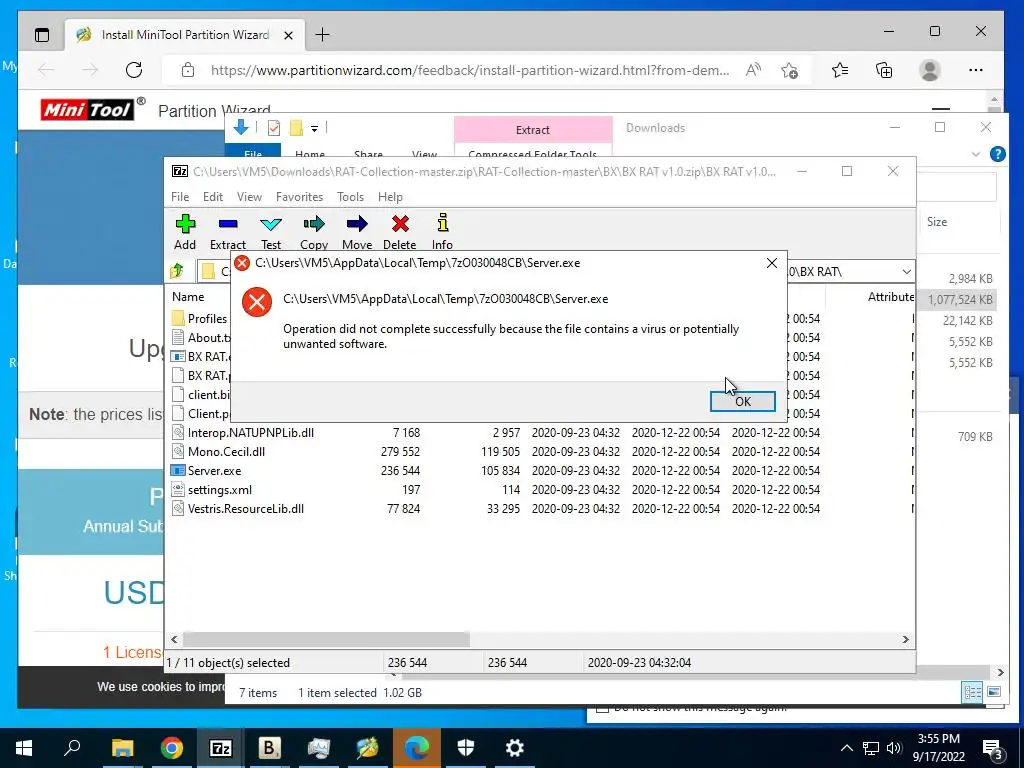Open the Edge Favorites list
This screenshot has width=1024, height=768.
pyautogui.click(x=840, y=70)
